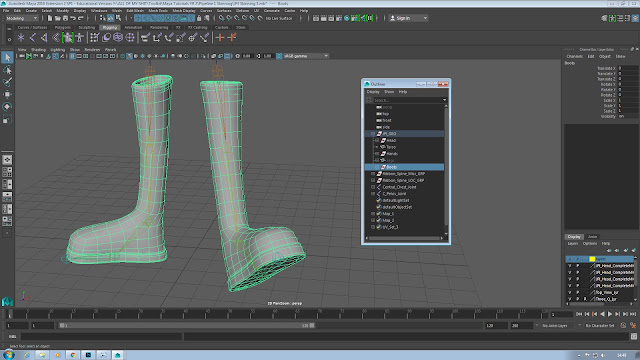Toggle the viewport grid display icon

(72, 56)
